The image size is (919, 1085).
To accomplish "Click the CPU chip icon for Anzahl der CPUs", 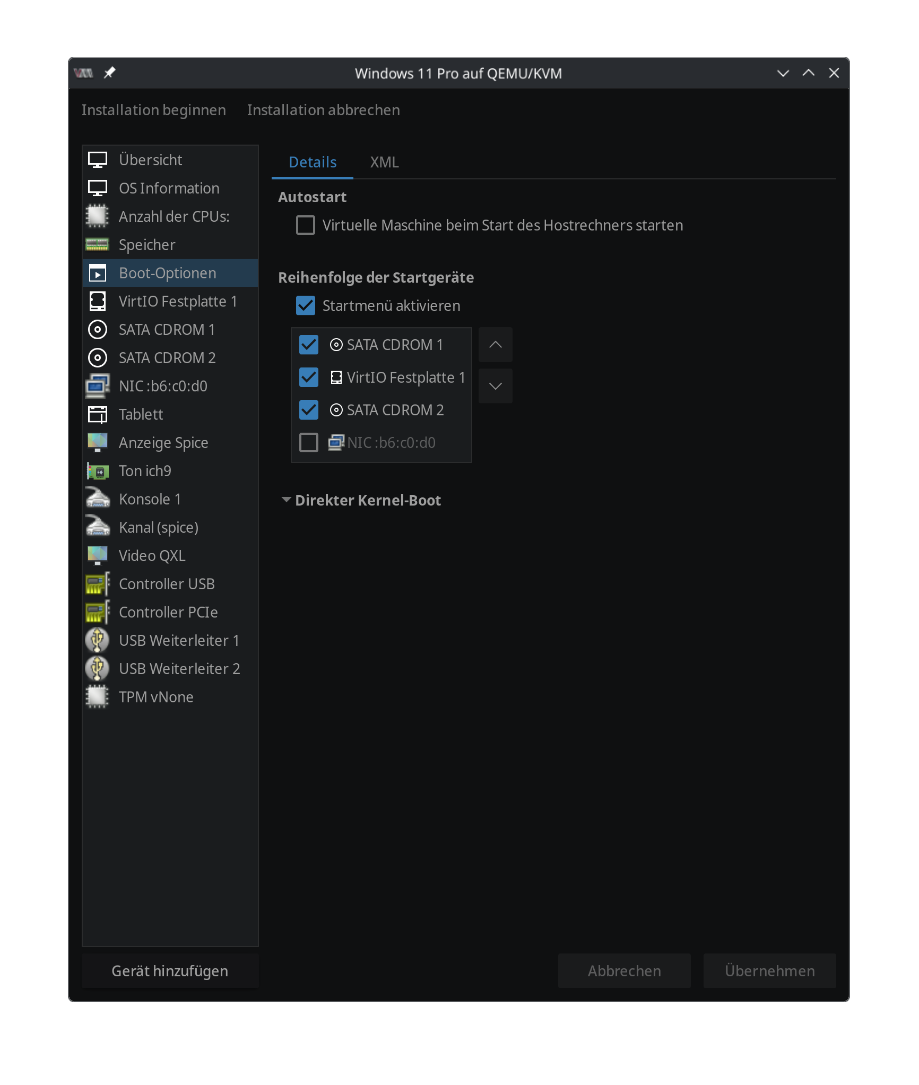I will (97, 217).
